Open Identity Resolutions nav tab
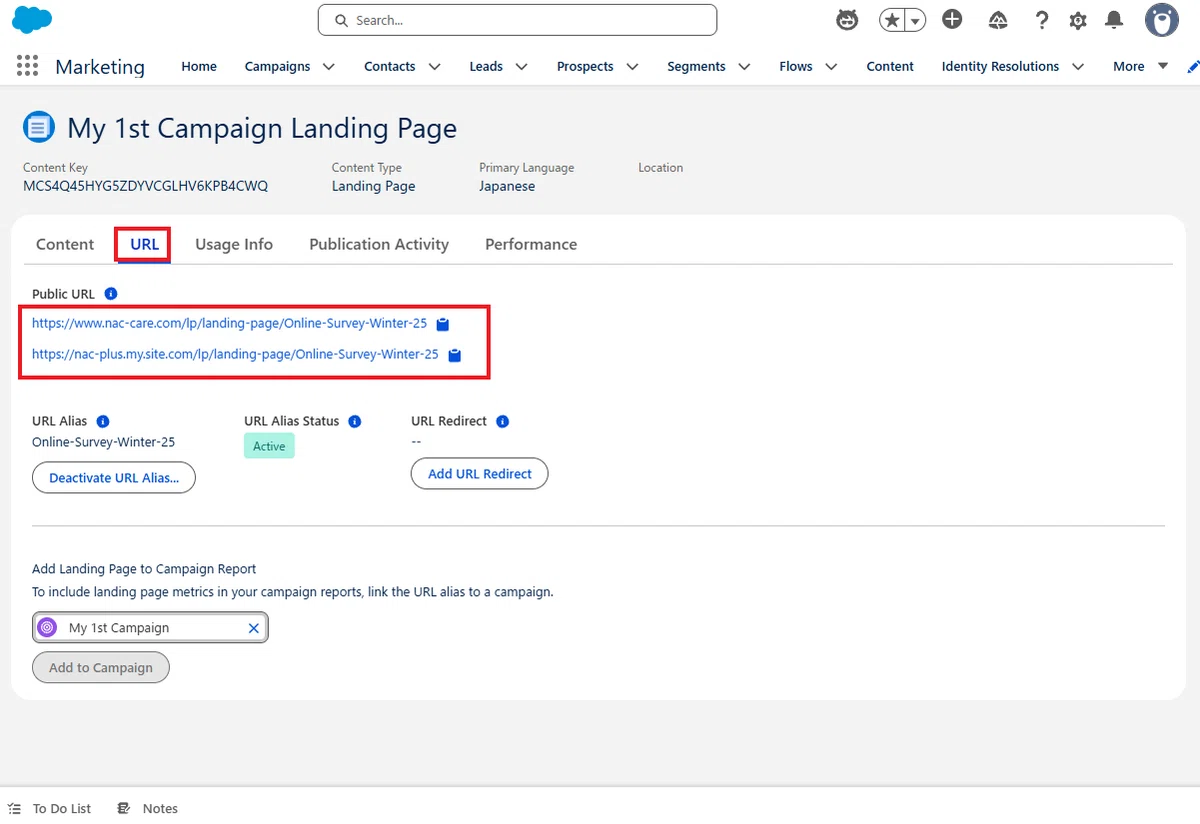 1000,66
